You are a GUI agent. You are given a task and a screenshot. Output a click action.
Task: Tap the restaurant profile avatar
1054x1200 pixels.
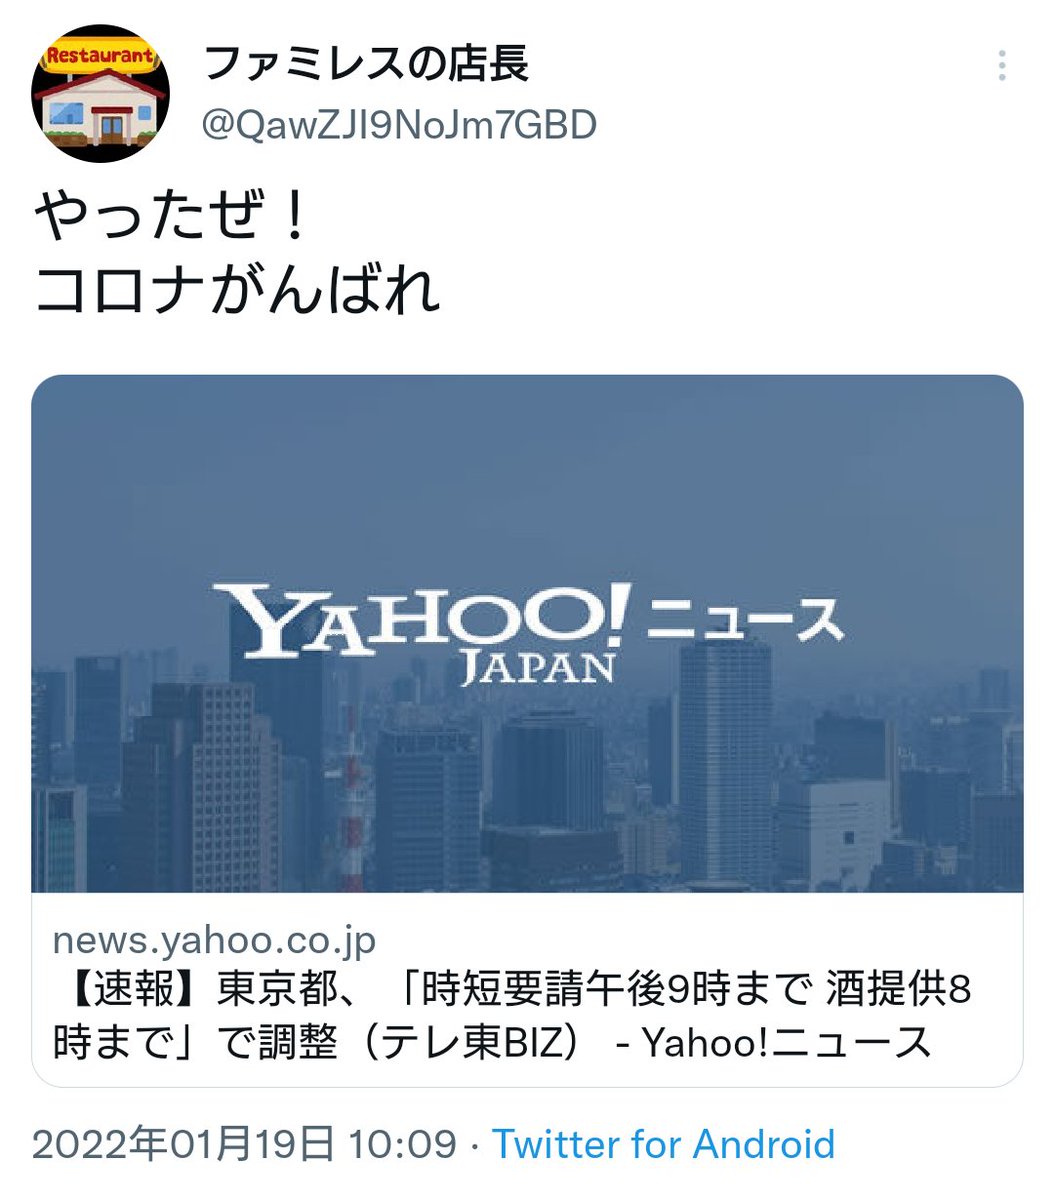tap(101, 95)
